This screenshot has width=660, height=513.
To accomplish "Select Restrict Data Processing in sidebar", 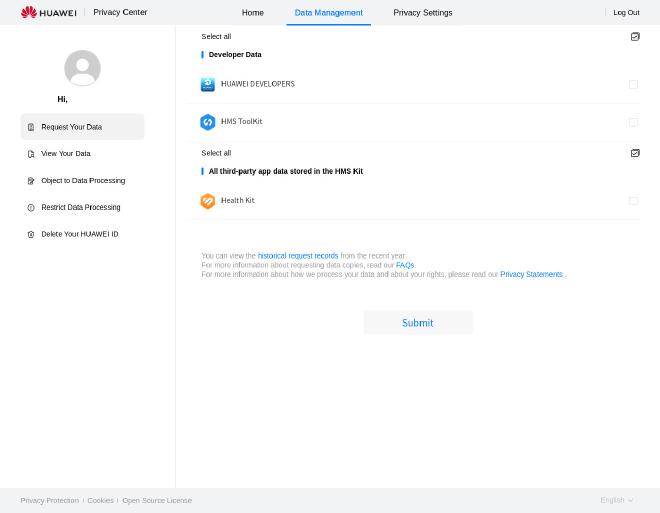I will pos(82,207).
